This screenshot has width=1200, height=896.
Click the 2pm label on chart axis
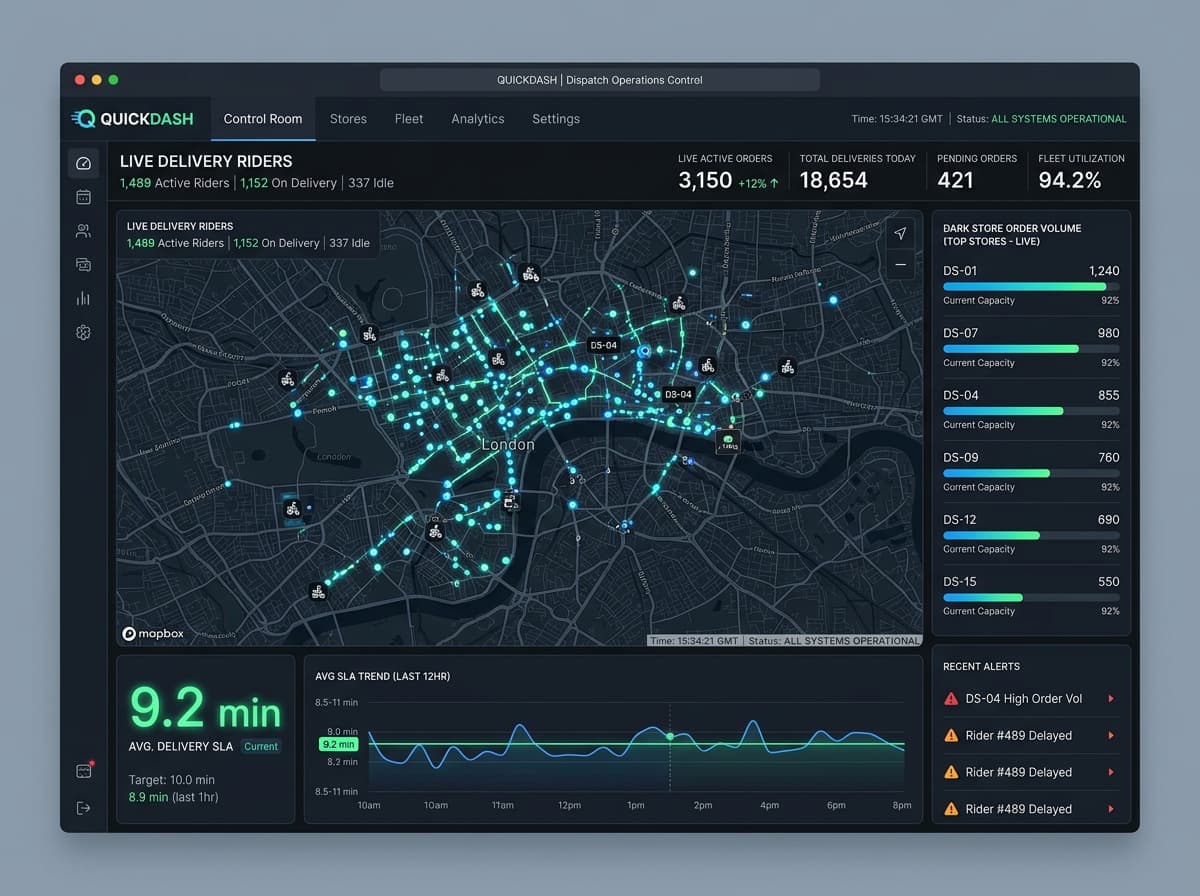pos(703,805)
